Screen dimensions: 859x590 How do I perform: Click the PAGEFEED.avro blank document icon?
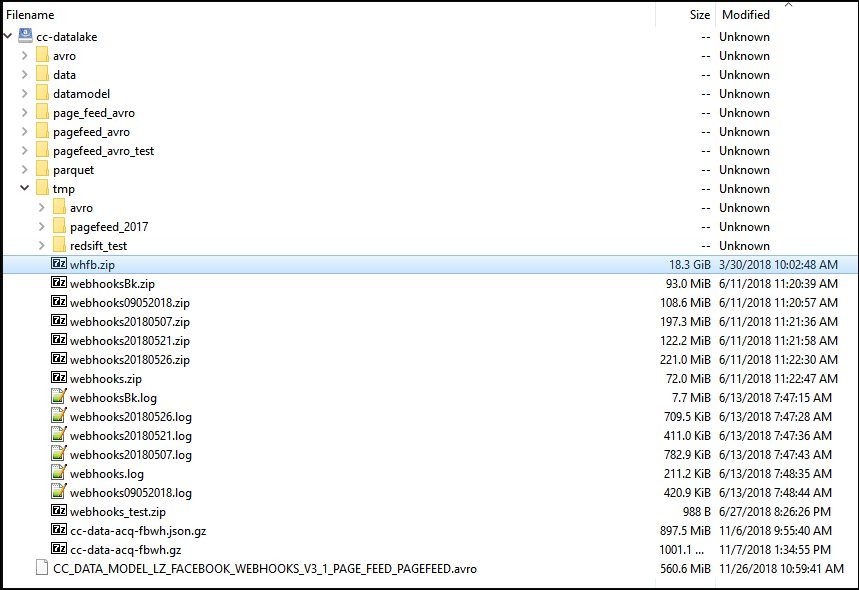(x=42, y=569)
